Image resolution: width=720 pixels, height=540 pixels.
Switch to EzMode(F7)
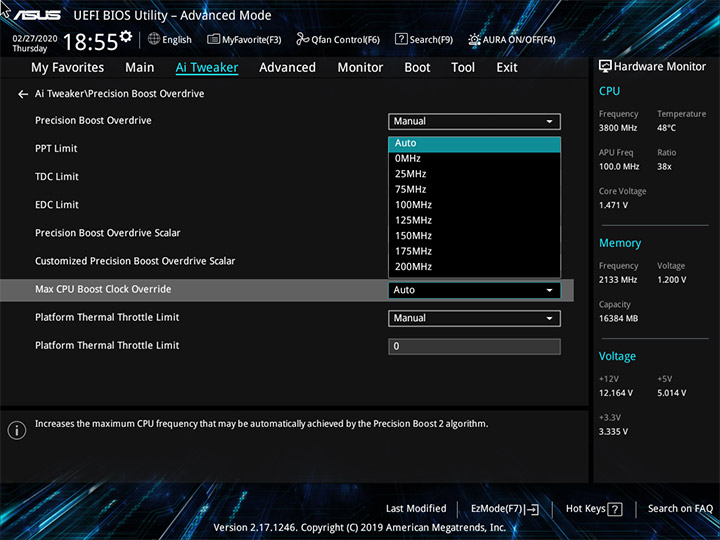505,509
